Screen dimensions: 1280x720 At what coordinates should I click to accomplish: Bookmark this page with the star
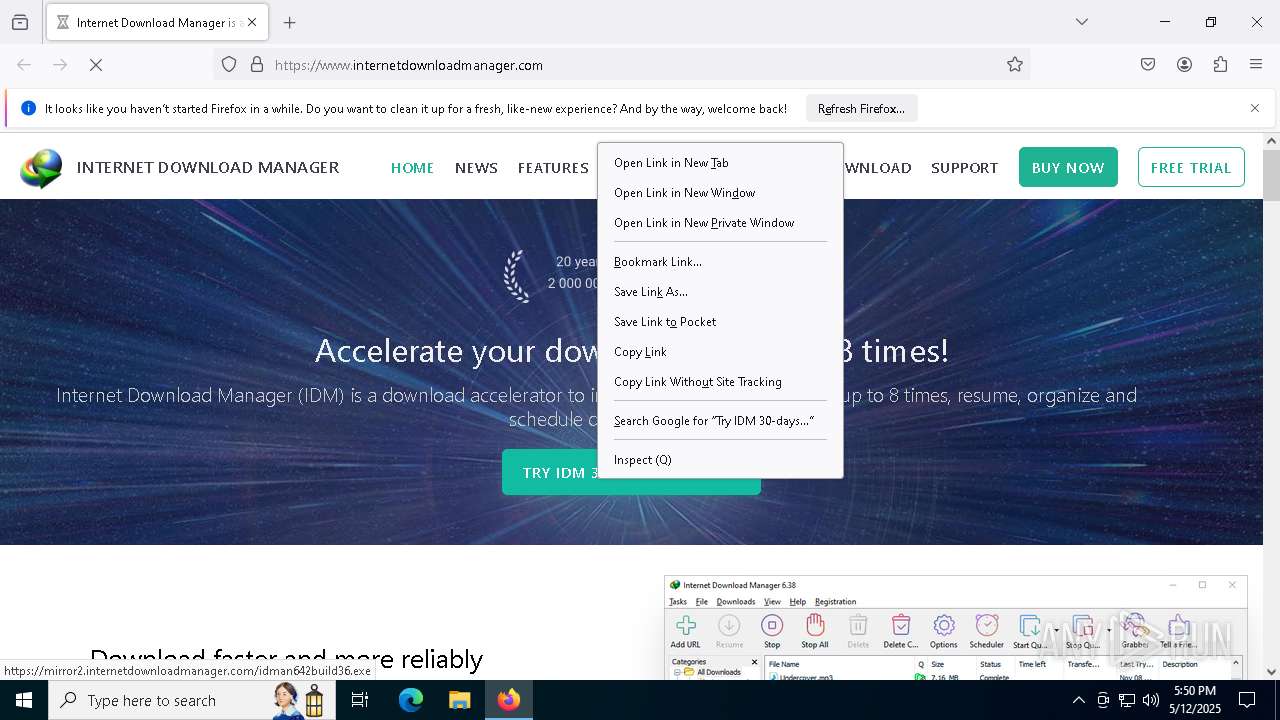1015,65
